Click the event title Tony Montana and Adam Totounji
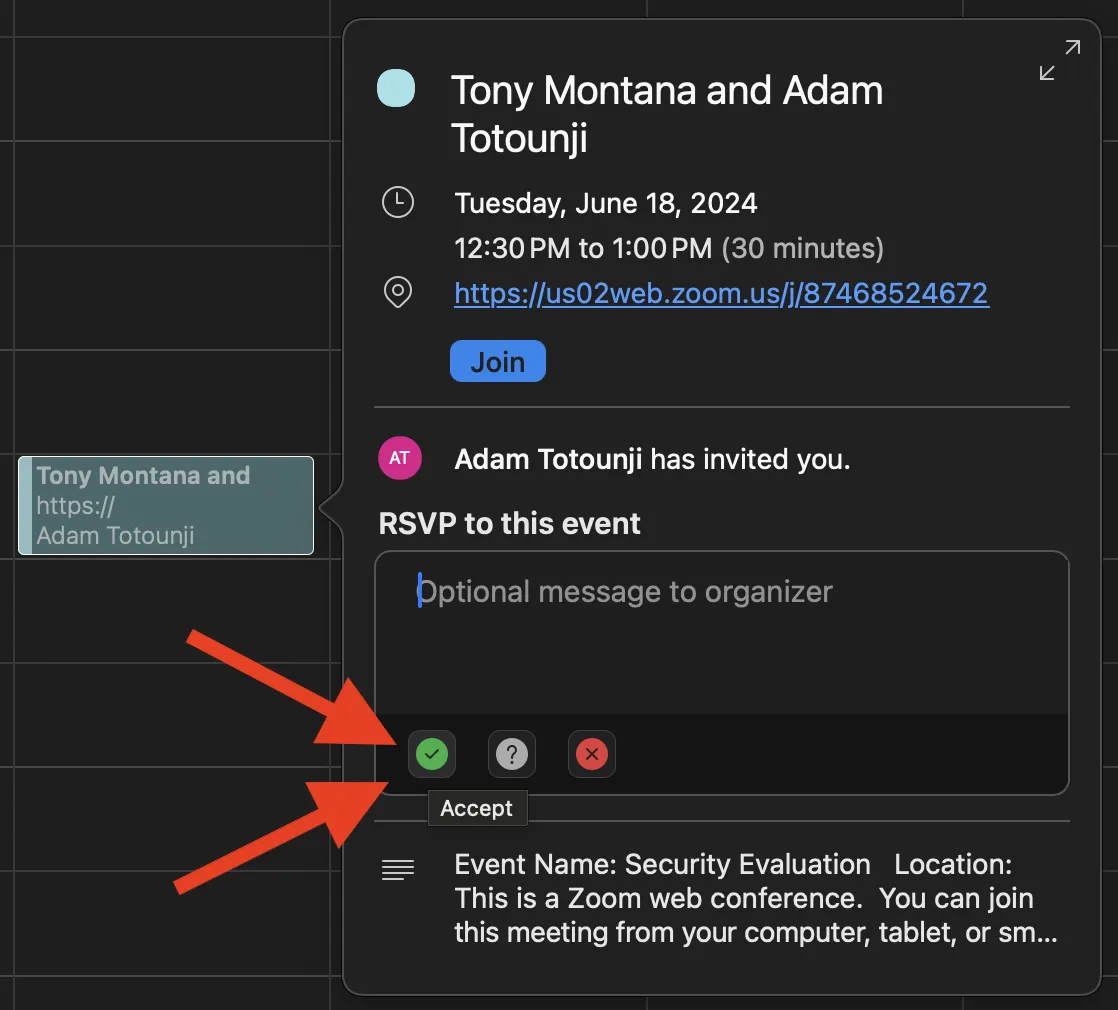This screenshot has height=1010, width=1118. 666,114
